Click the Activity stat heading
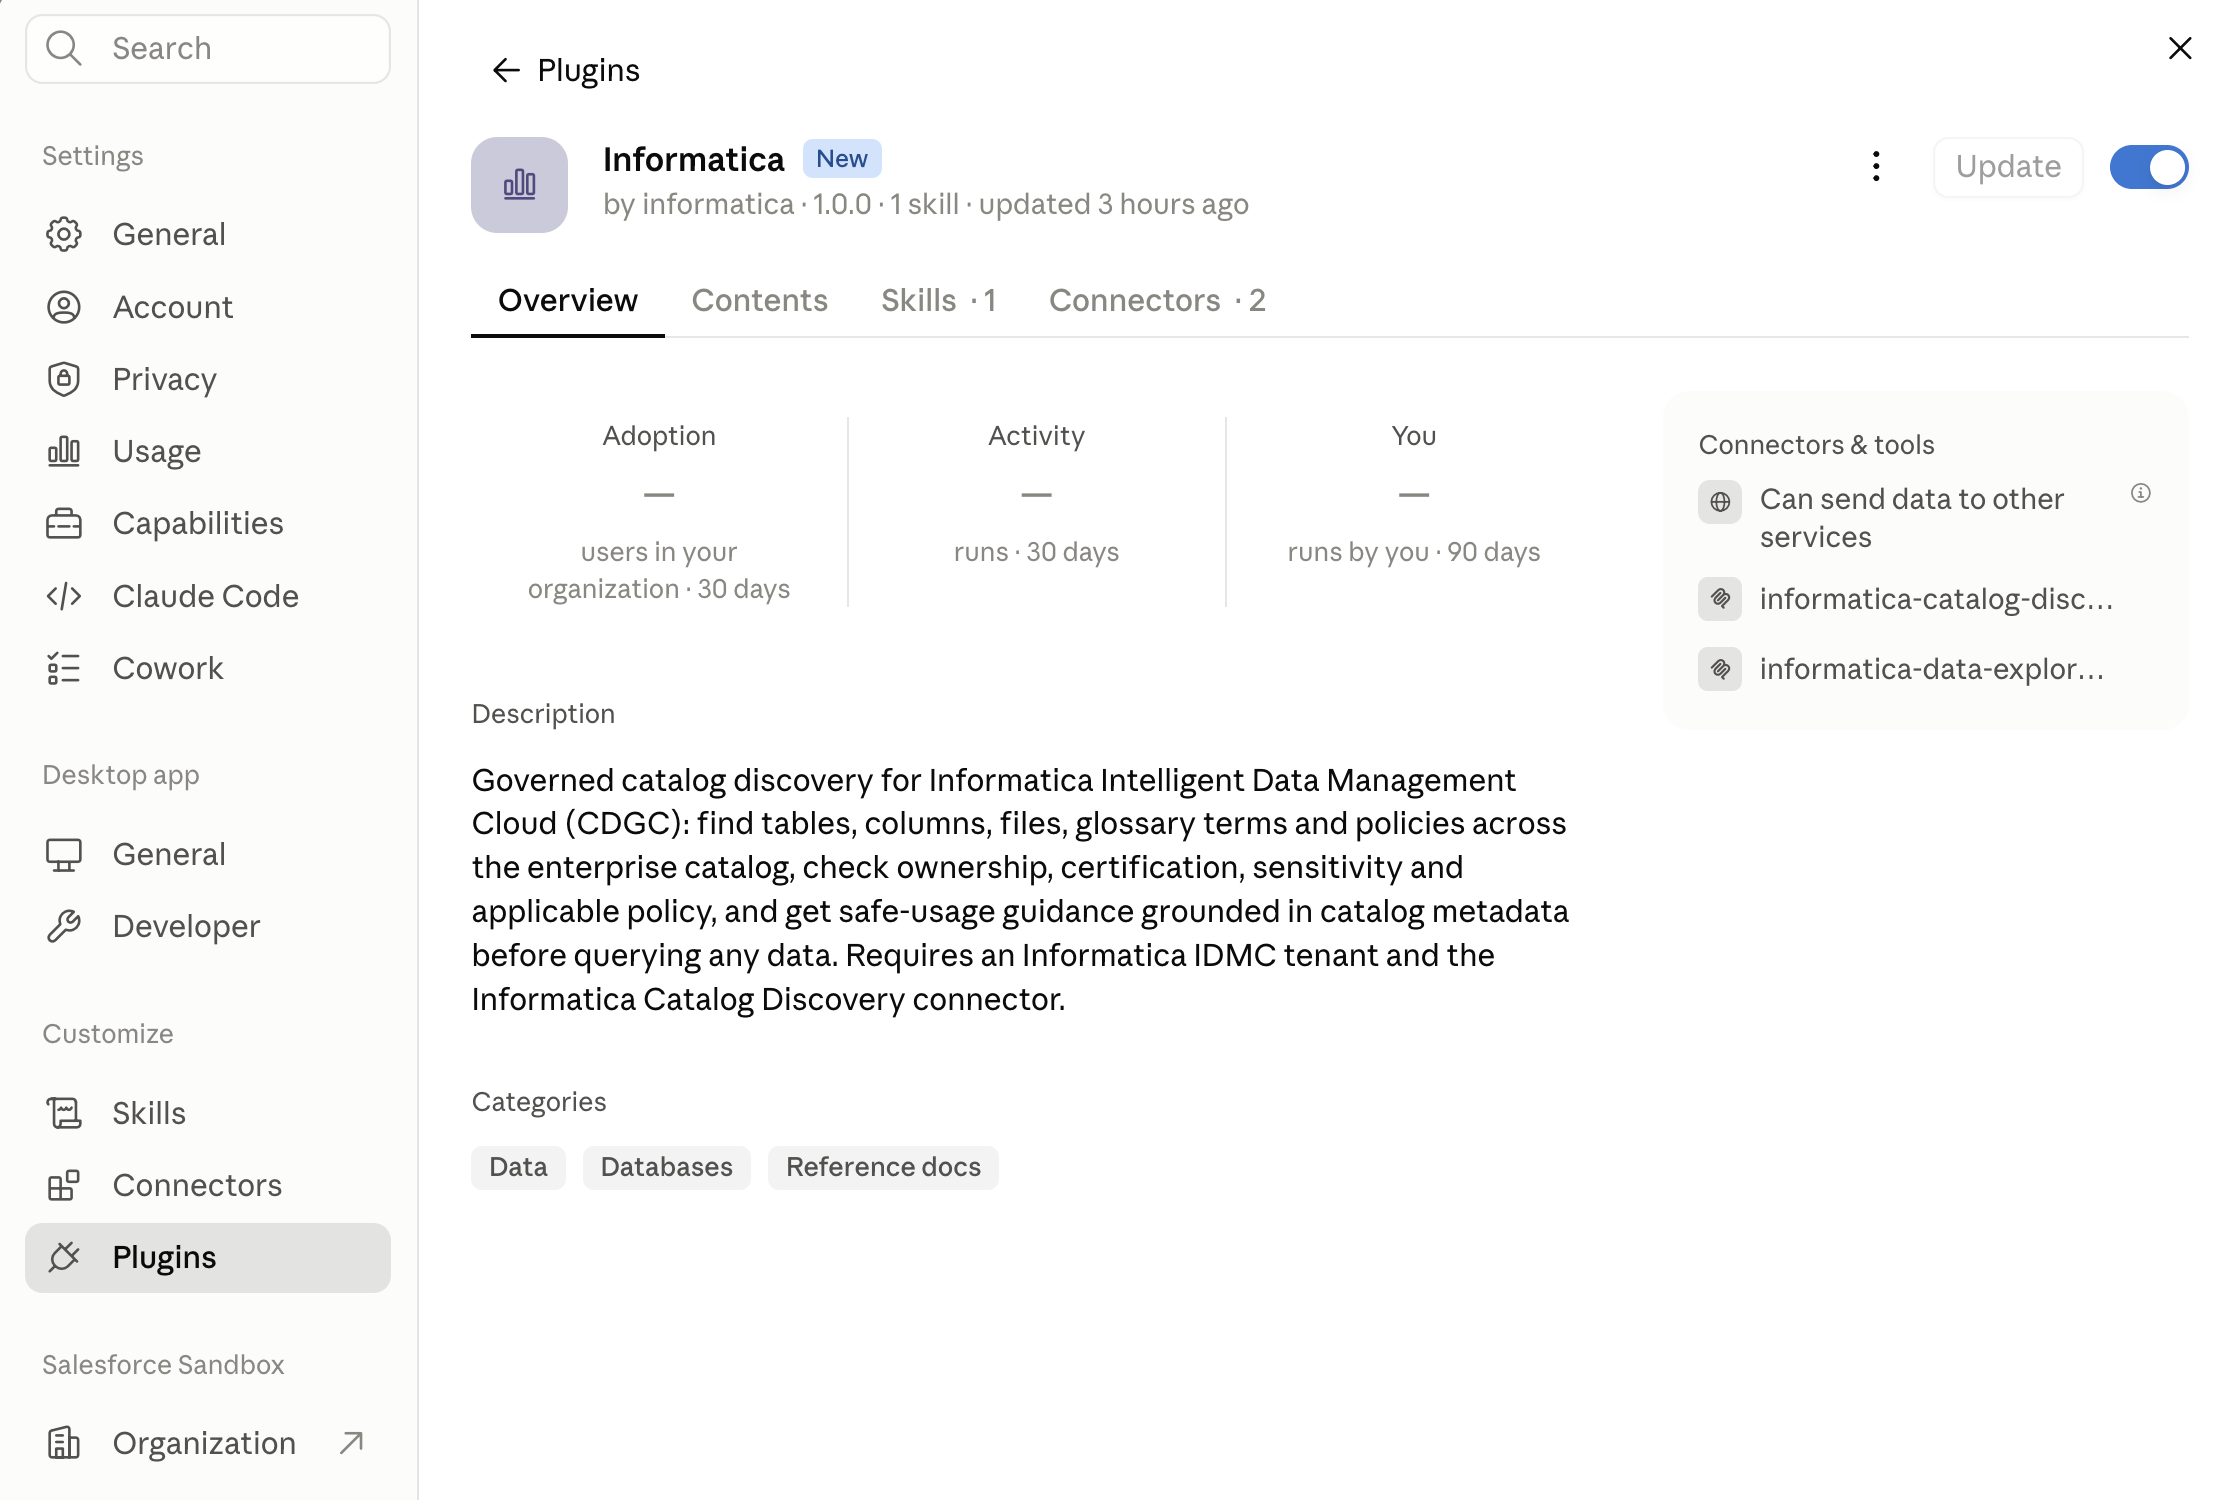2226x1500 pixels. click(1036, 436)
